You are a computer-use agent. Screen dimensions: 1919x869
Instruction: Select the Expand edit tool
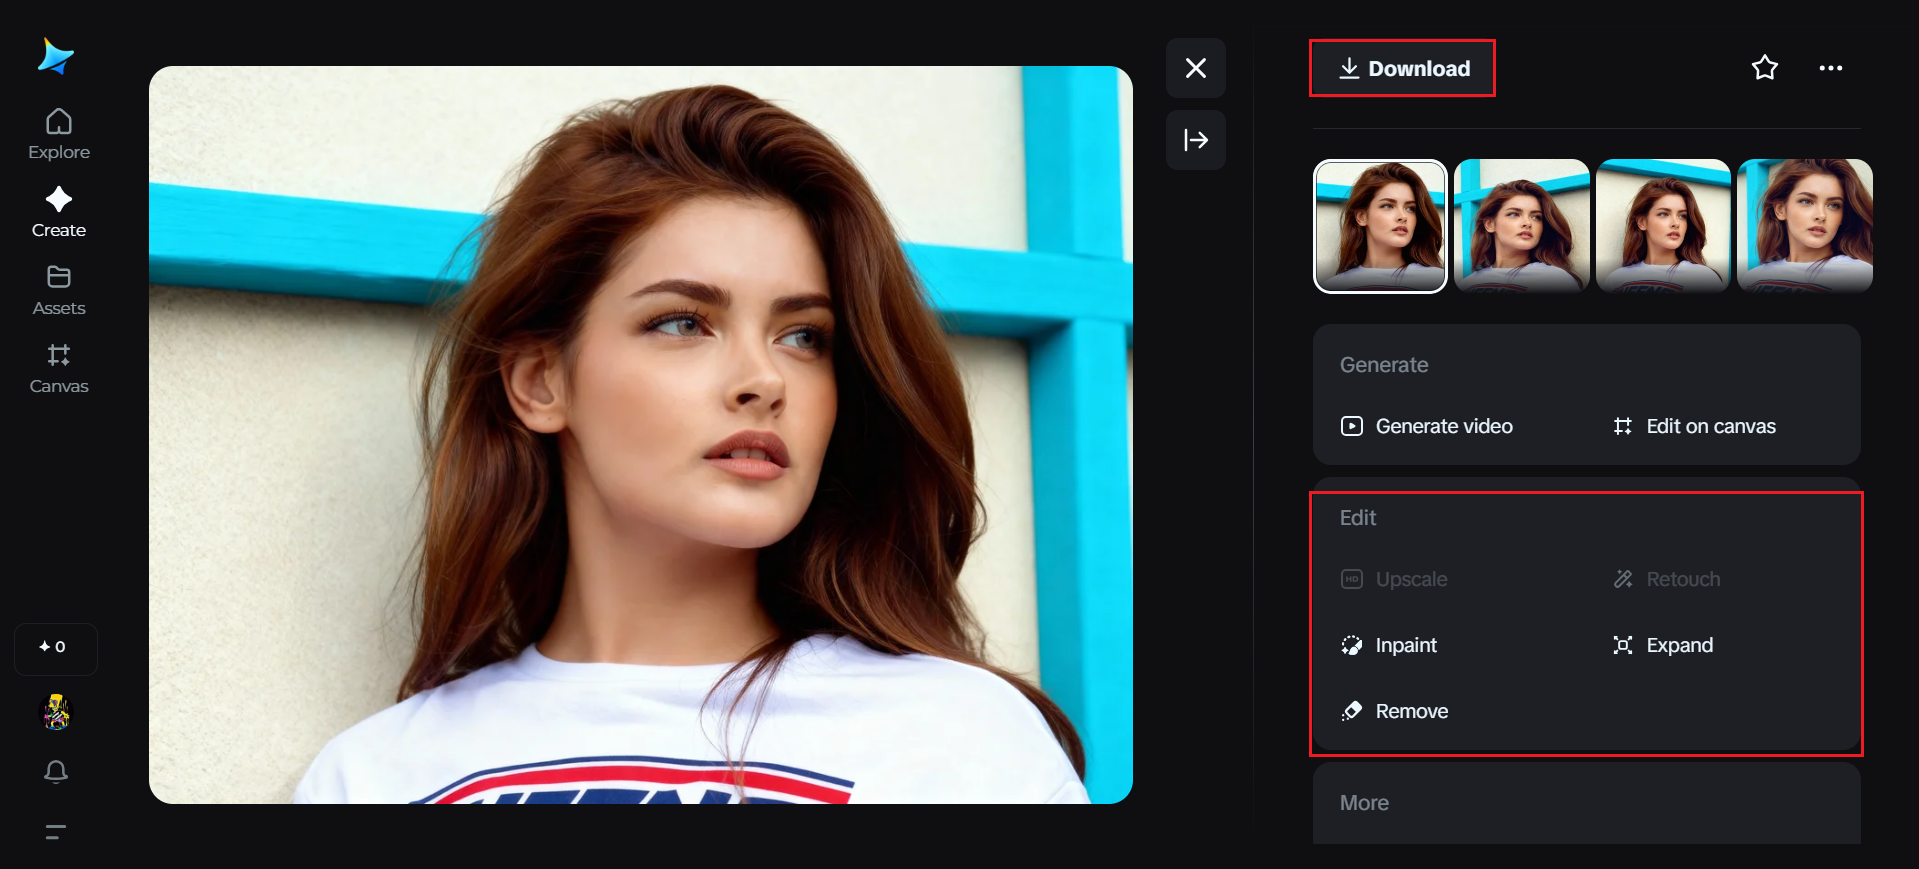(1663, 645)
